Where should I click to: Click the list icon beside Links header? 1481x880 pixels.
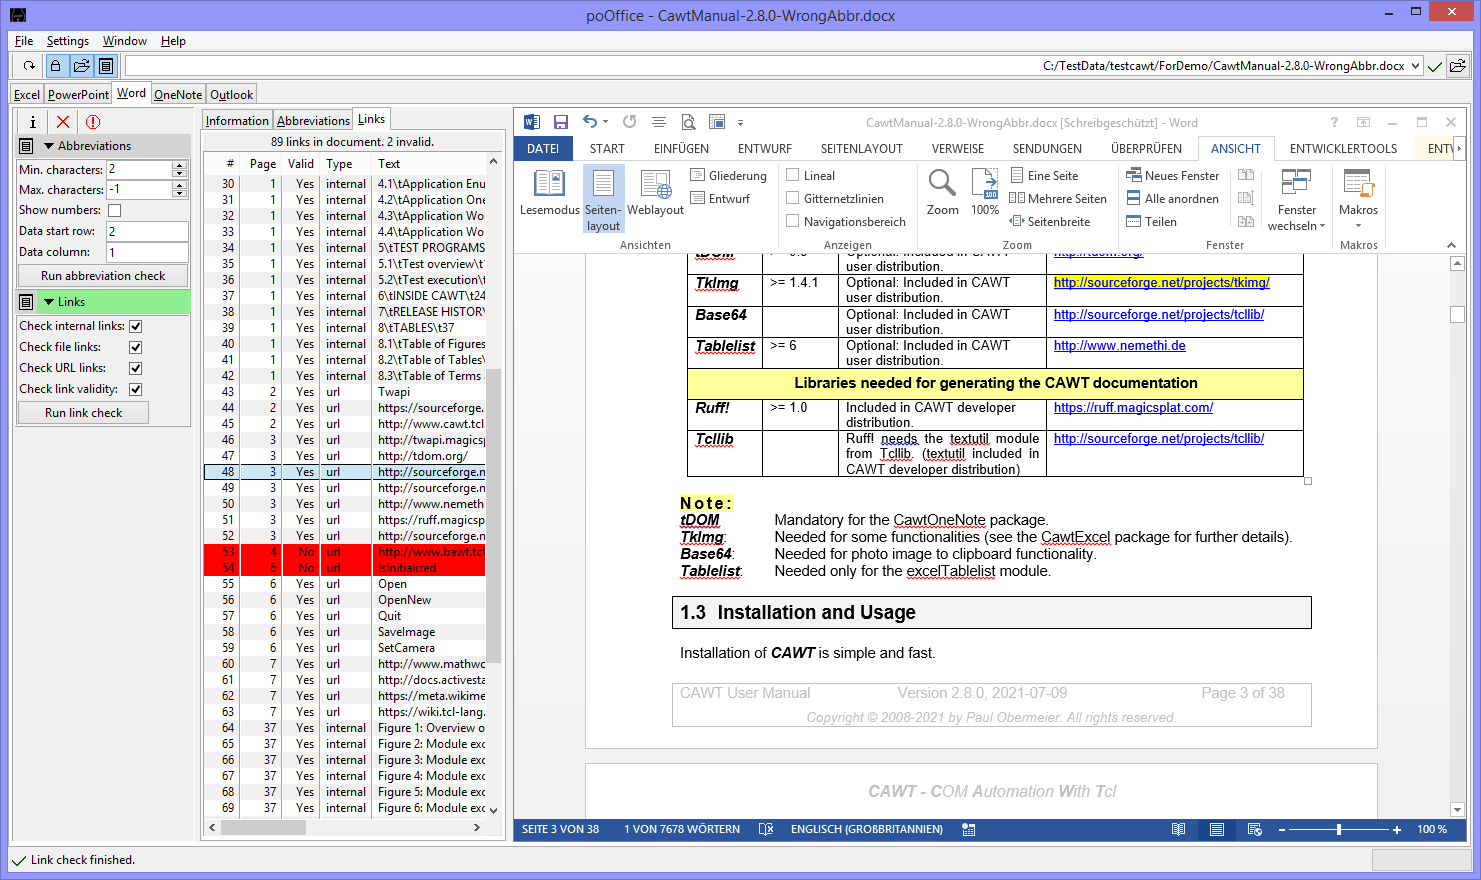point(27,302)
